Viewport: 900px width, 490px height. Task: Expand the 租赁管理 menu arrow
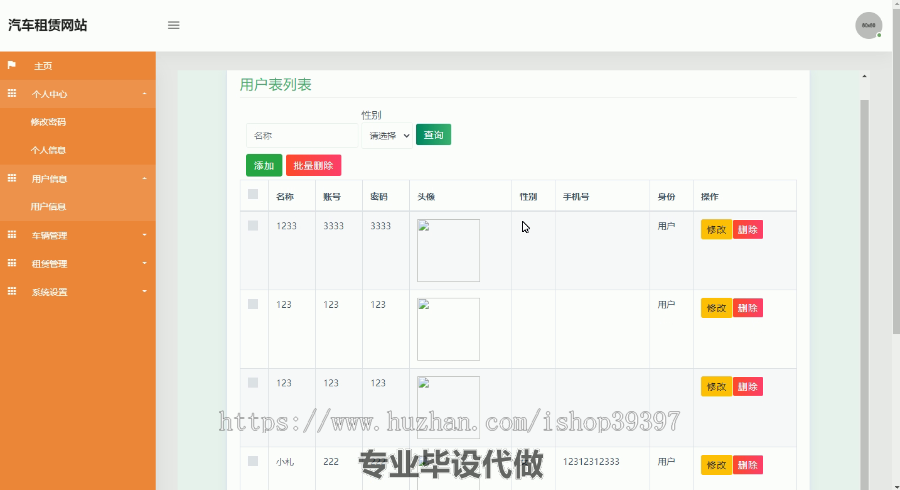[x=145, y=263]
